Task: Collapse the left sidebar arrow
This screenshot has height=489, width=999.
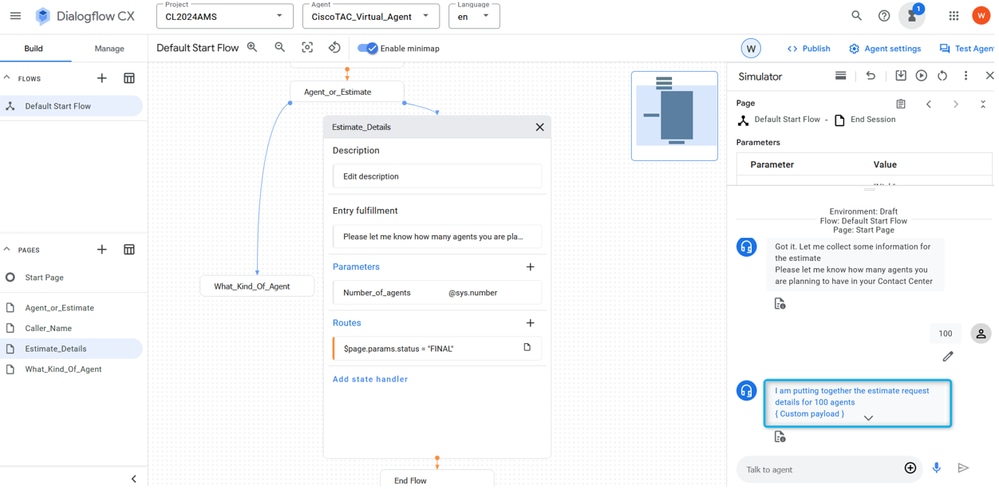Action: point(134,479)
